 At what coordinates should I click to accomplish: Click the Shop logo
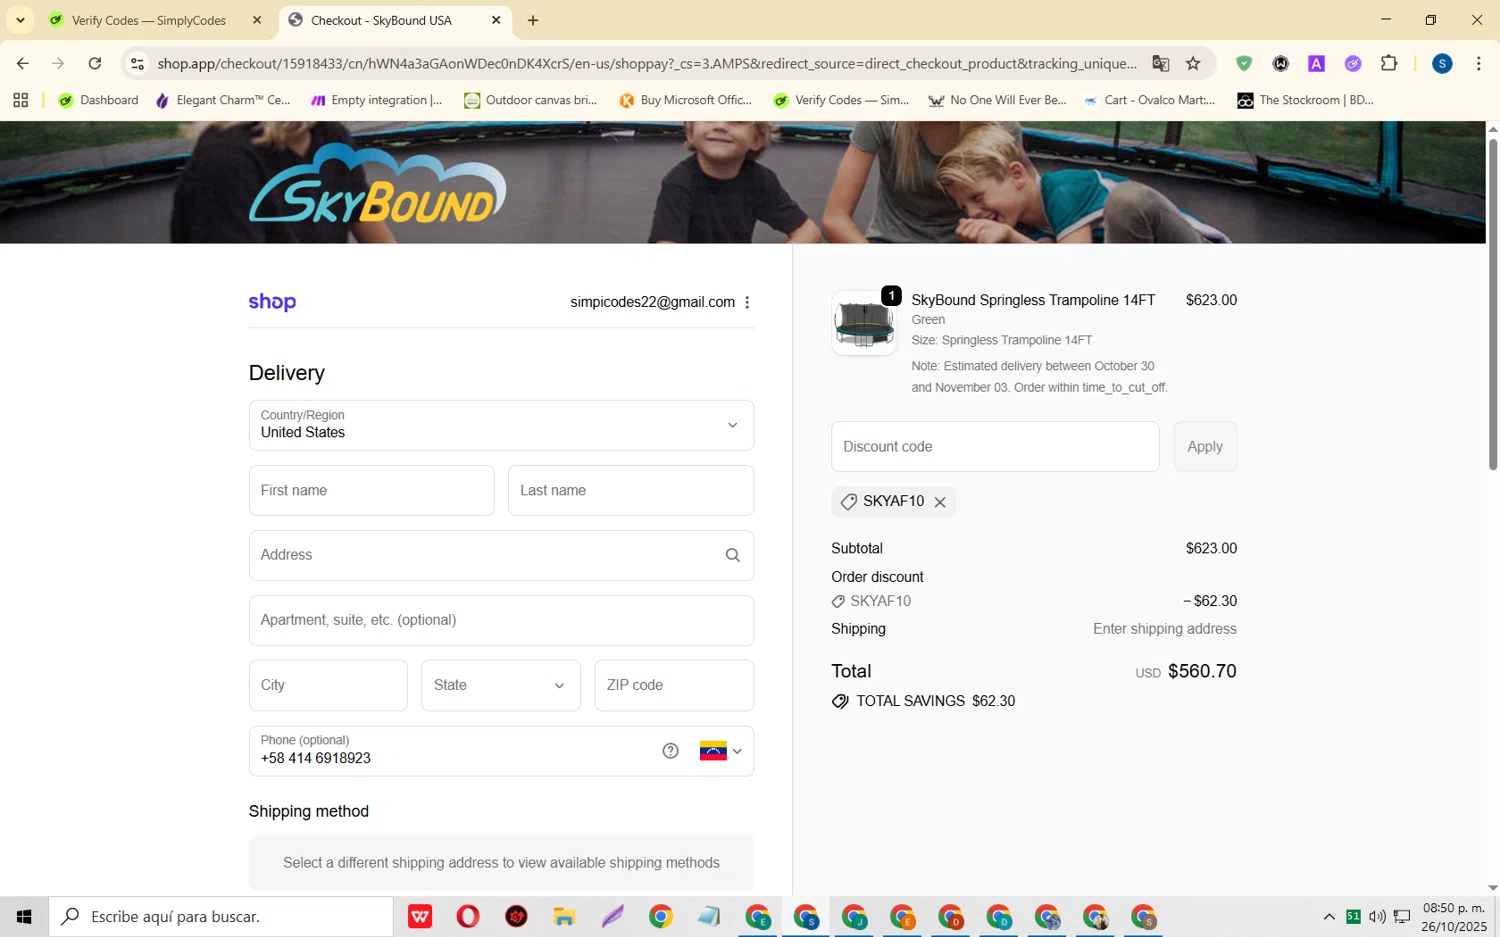[x=272, y=302]
